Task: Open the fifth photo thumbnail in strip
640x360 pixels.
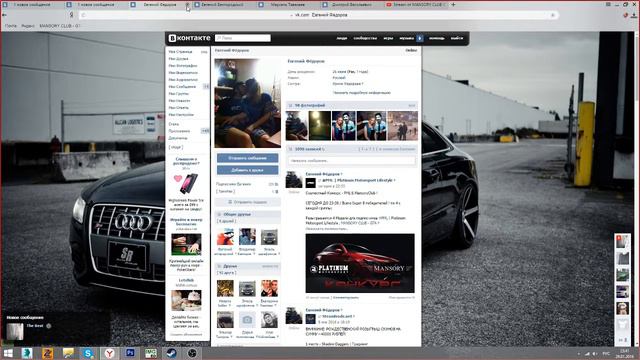Action: (x=403, y=126)
